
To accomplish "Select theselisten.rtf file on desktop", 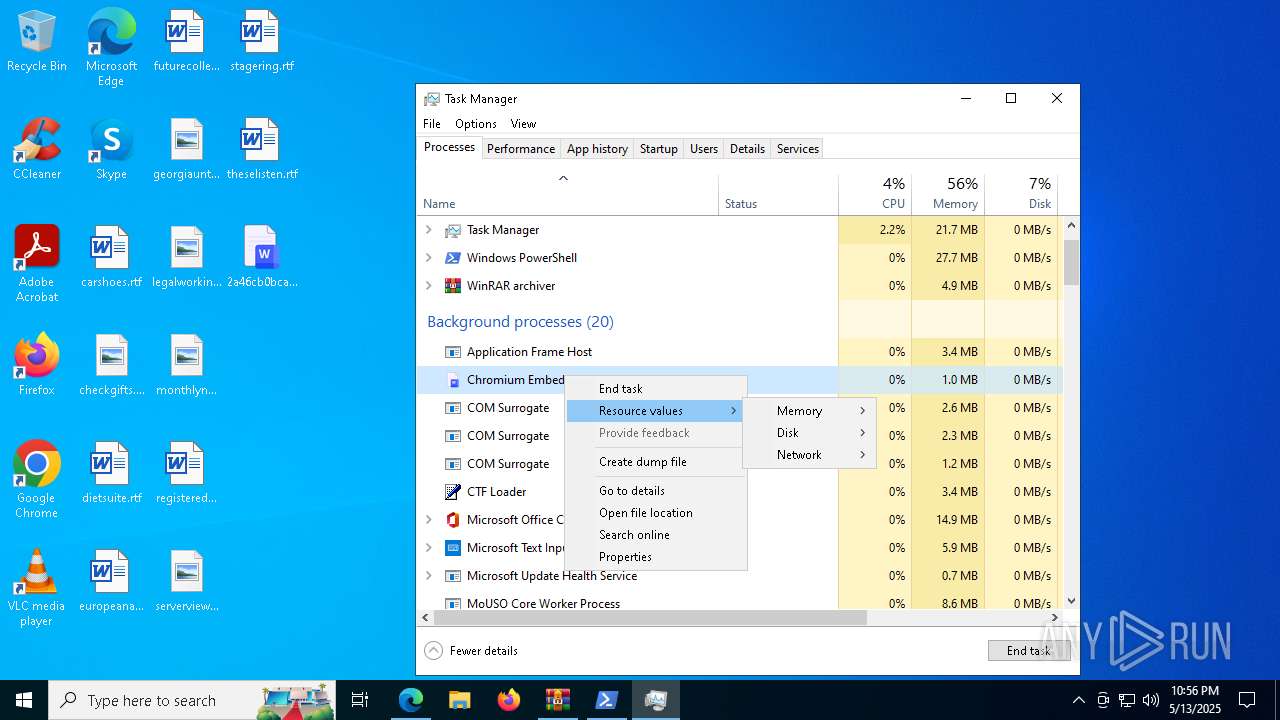I will coord(261,150).
